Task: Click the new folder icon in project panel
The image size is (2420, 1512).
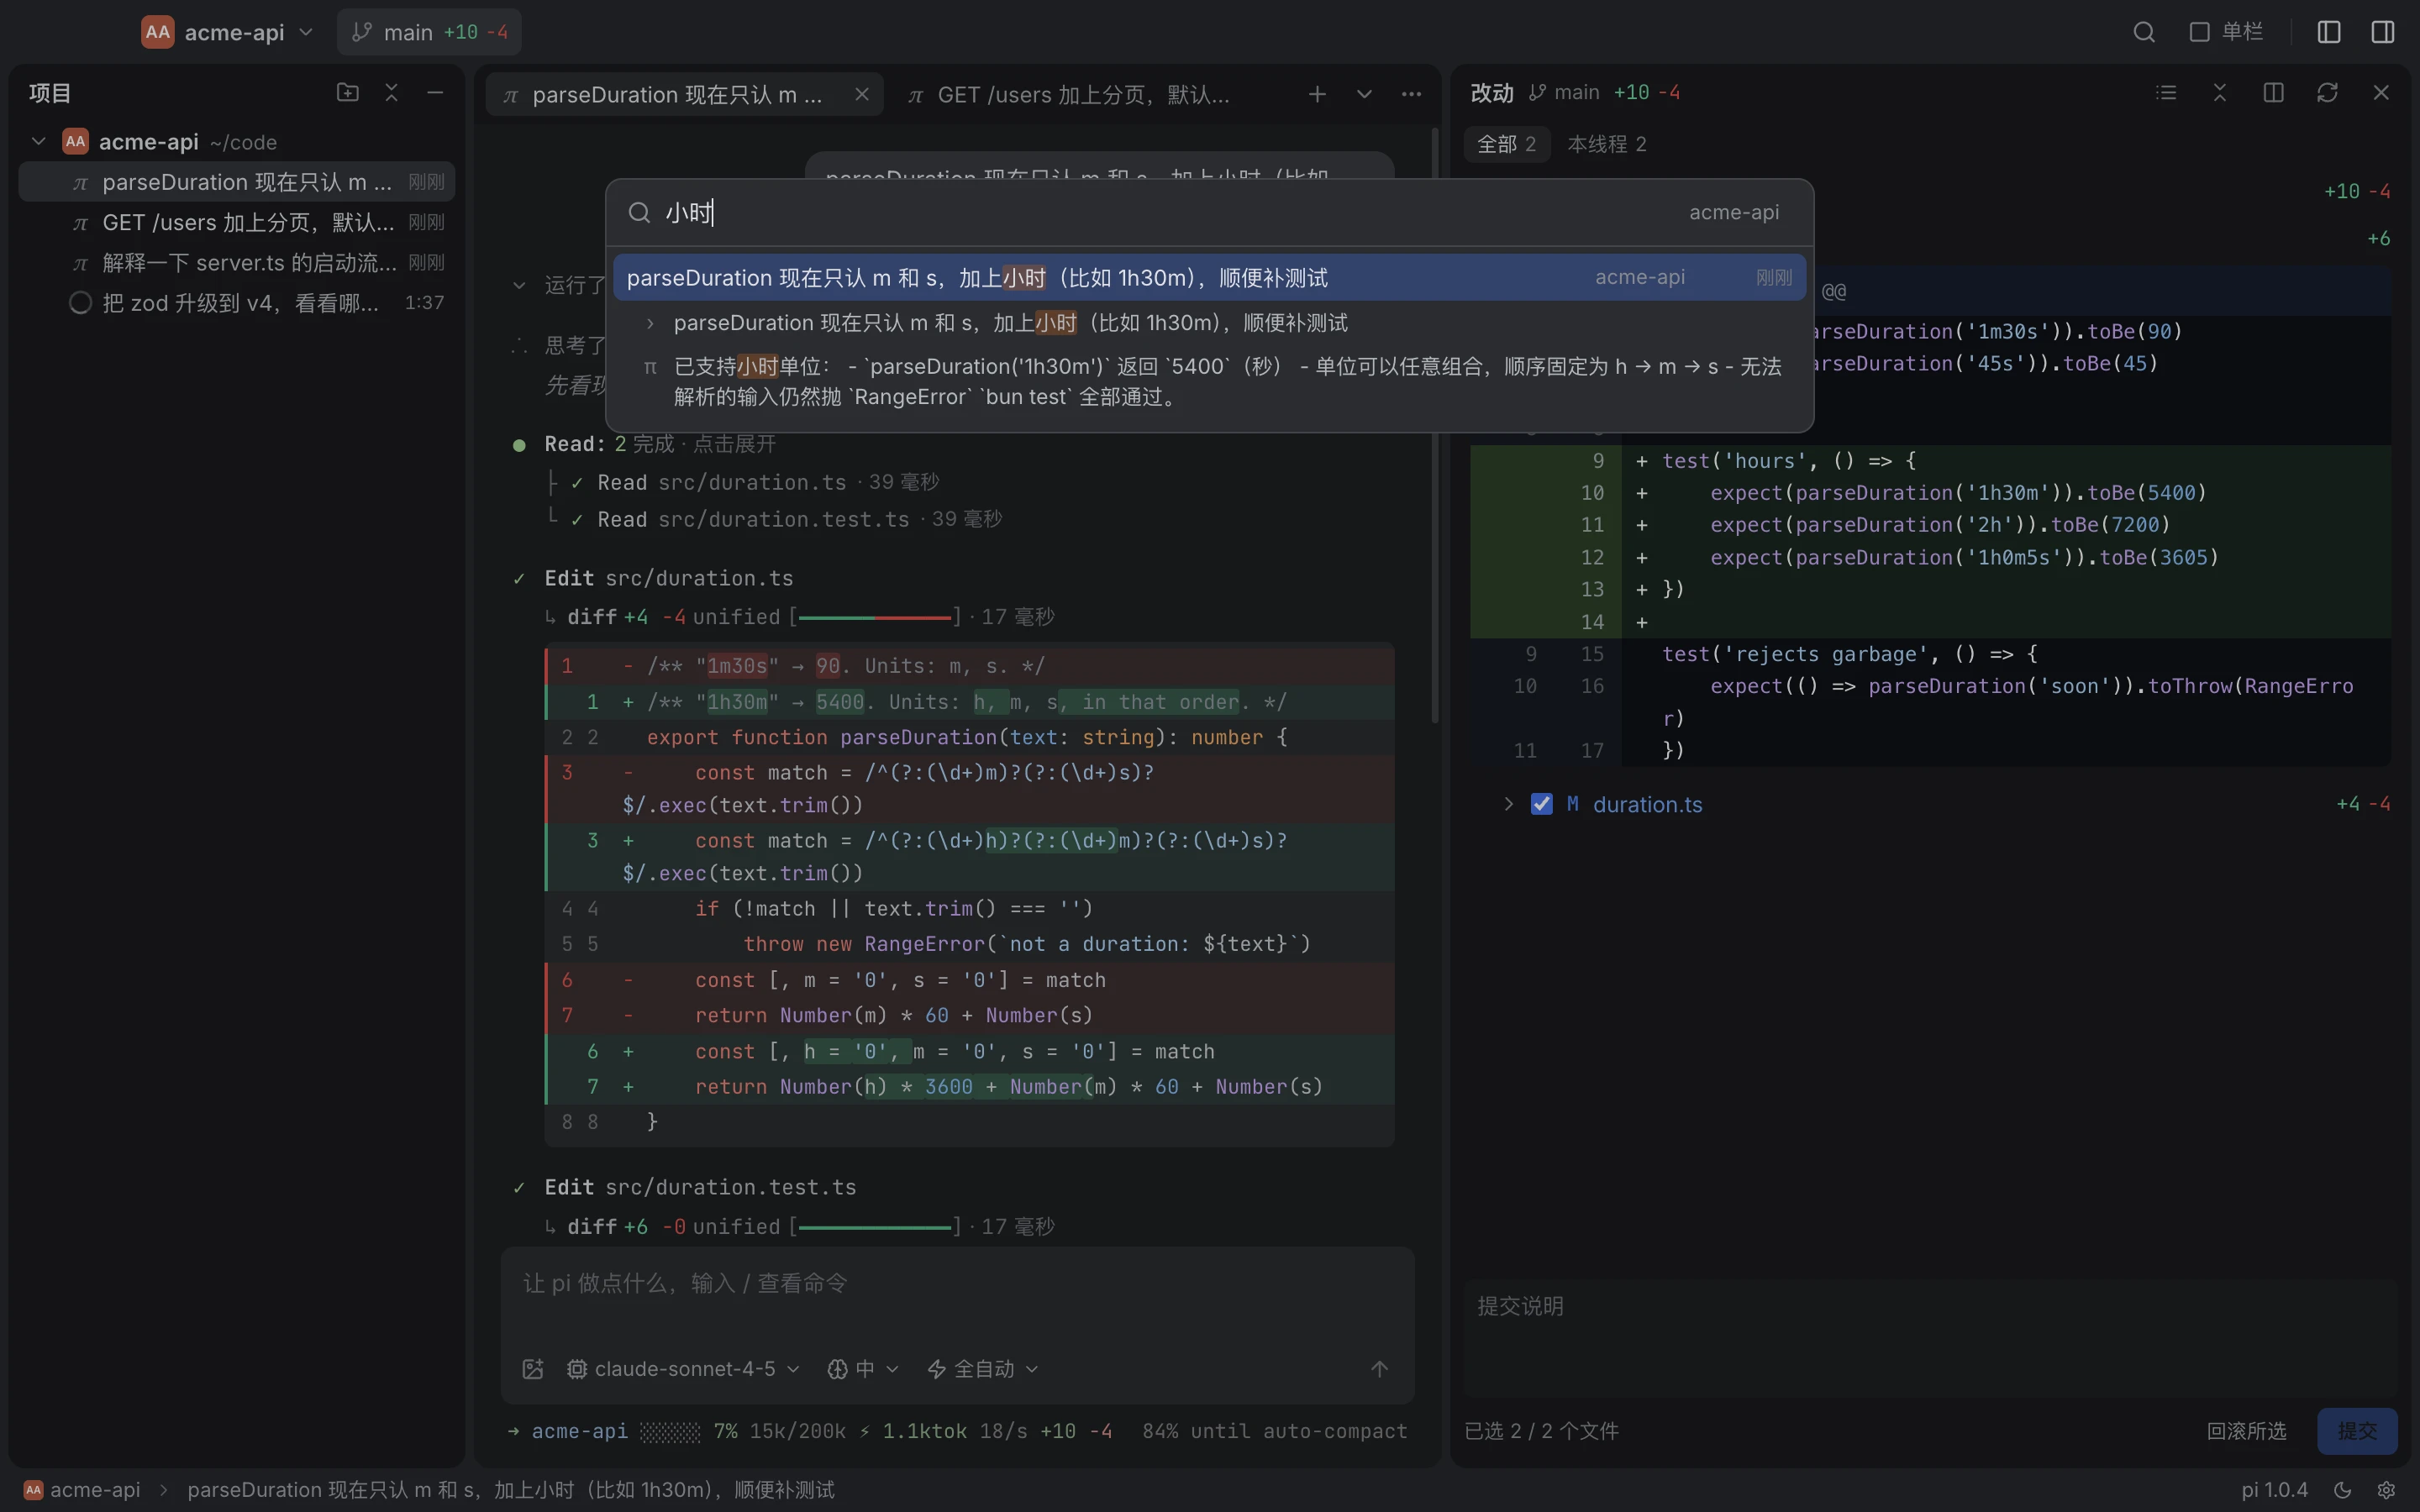Action: click(x=347, y=92)
